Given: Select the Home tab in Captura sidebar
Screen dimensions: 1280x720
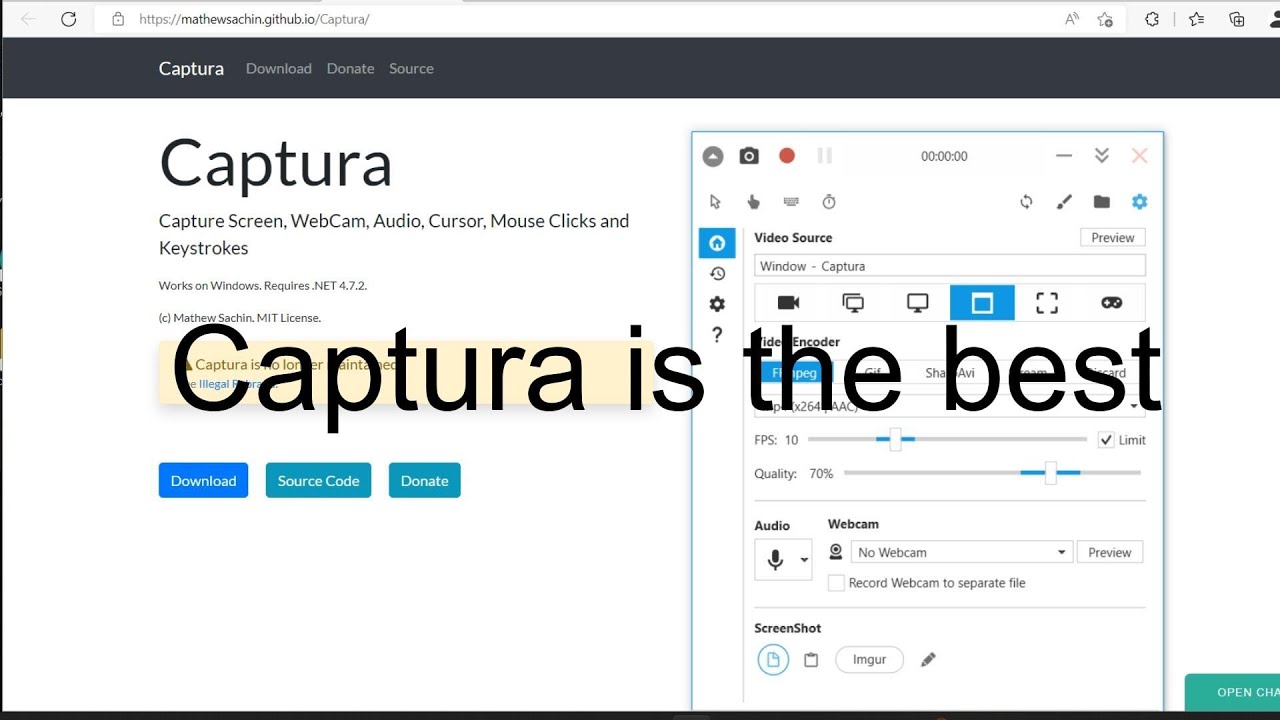Looking at the screenshot, I should (717, 243).
